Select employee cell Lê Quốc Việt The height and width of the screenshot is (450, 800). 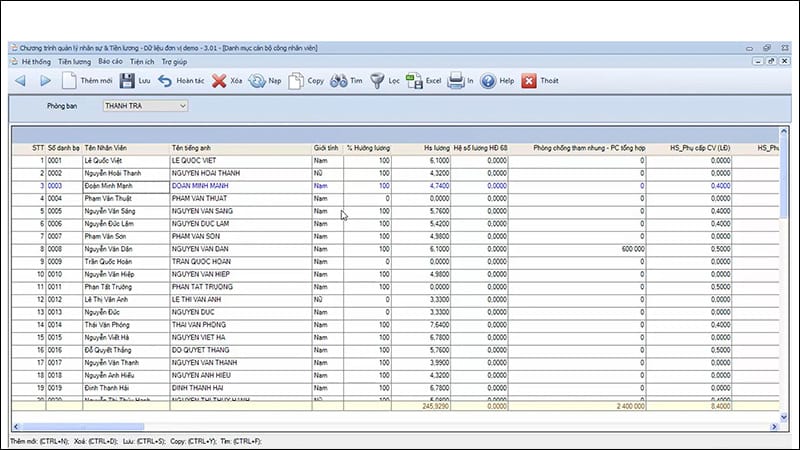(x=126, y=160)
